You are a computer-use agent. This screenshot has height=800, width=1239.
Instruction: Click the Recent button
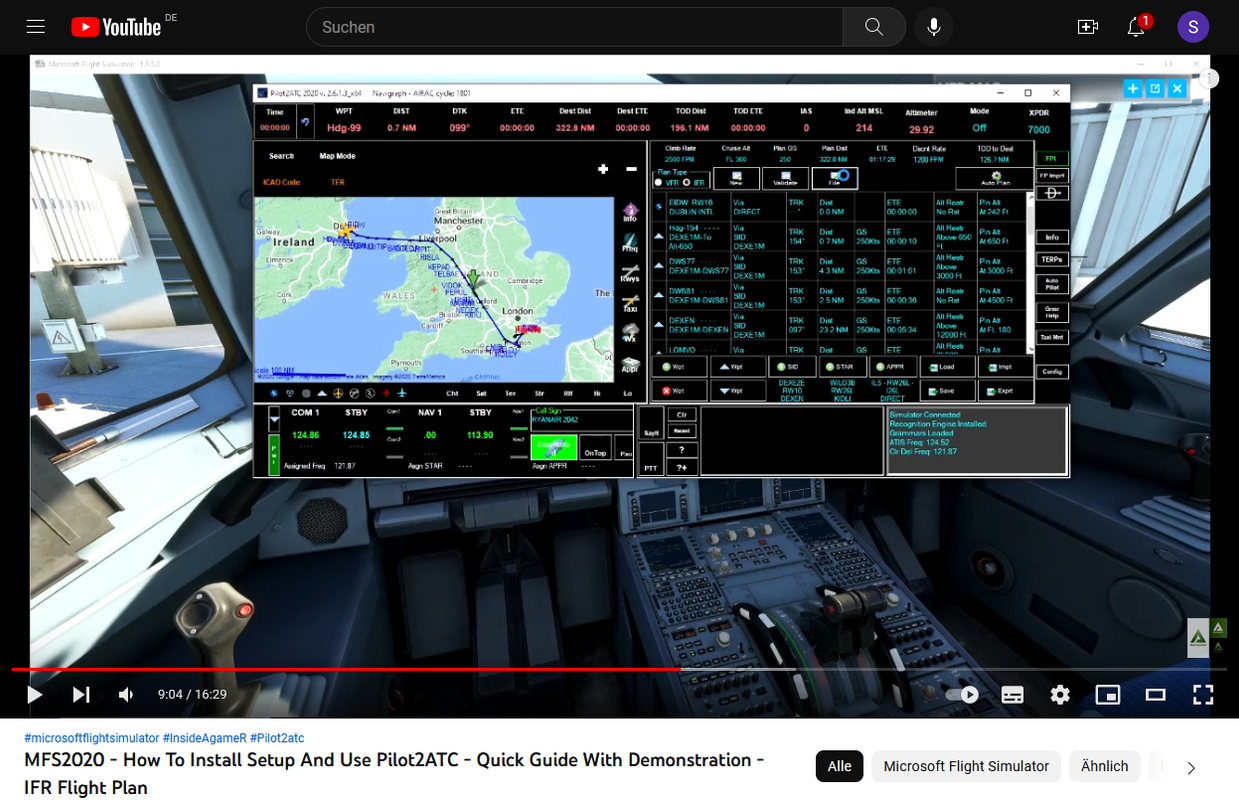click(681, 431)
